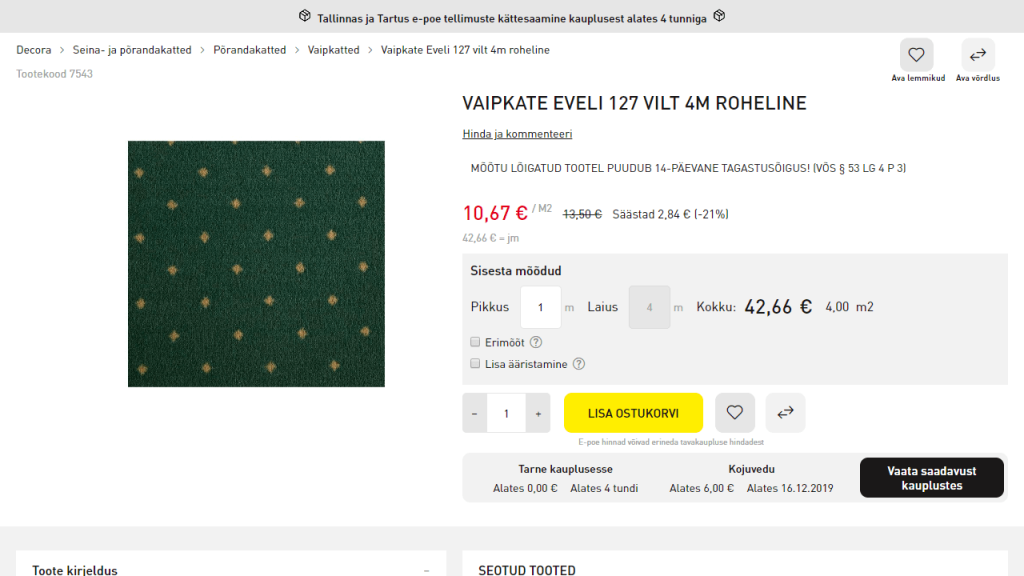This screenshot has height=576, width=1024.
Task: Navigate to Vaipkatted in the breadcrumb
Action: click(x=333, y=49)
